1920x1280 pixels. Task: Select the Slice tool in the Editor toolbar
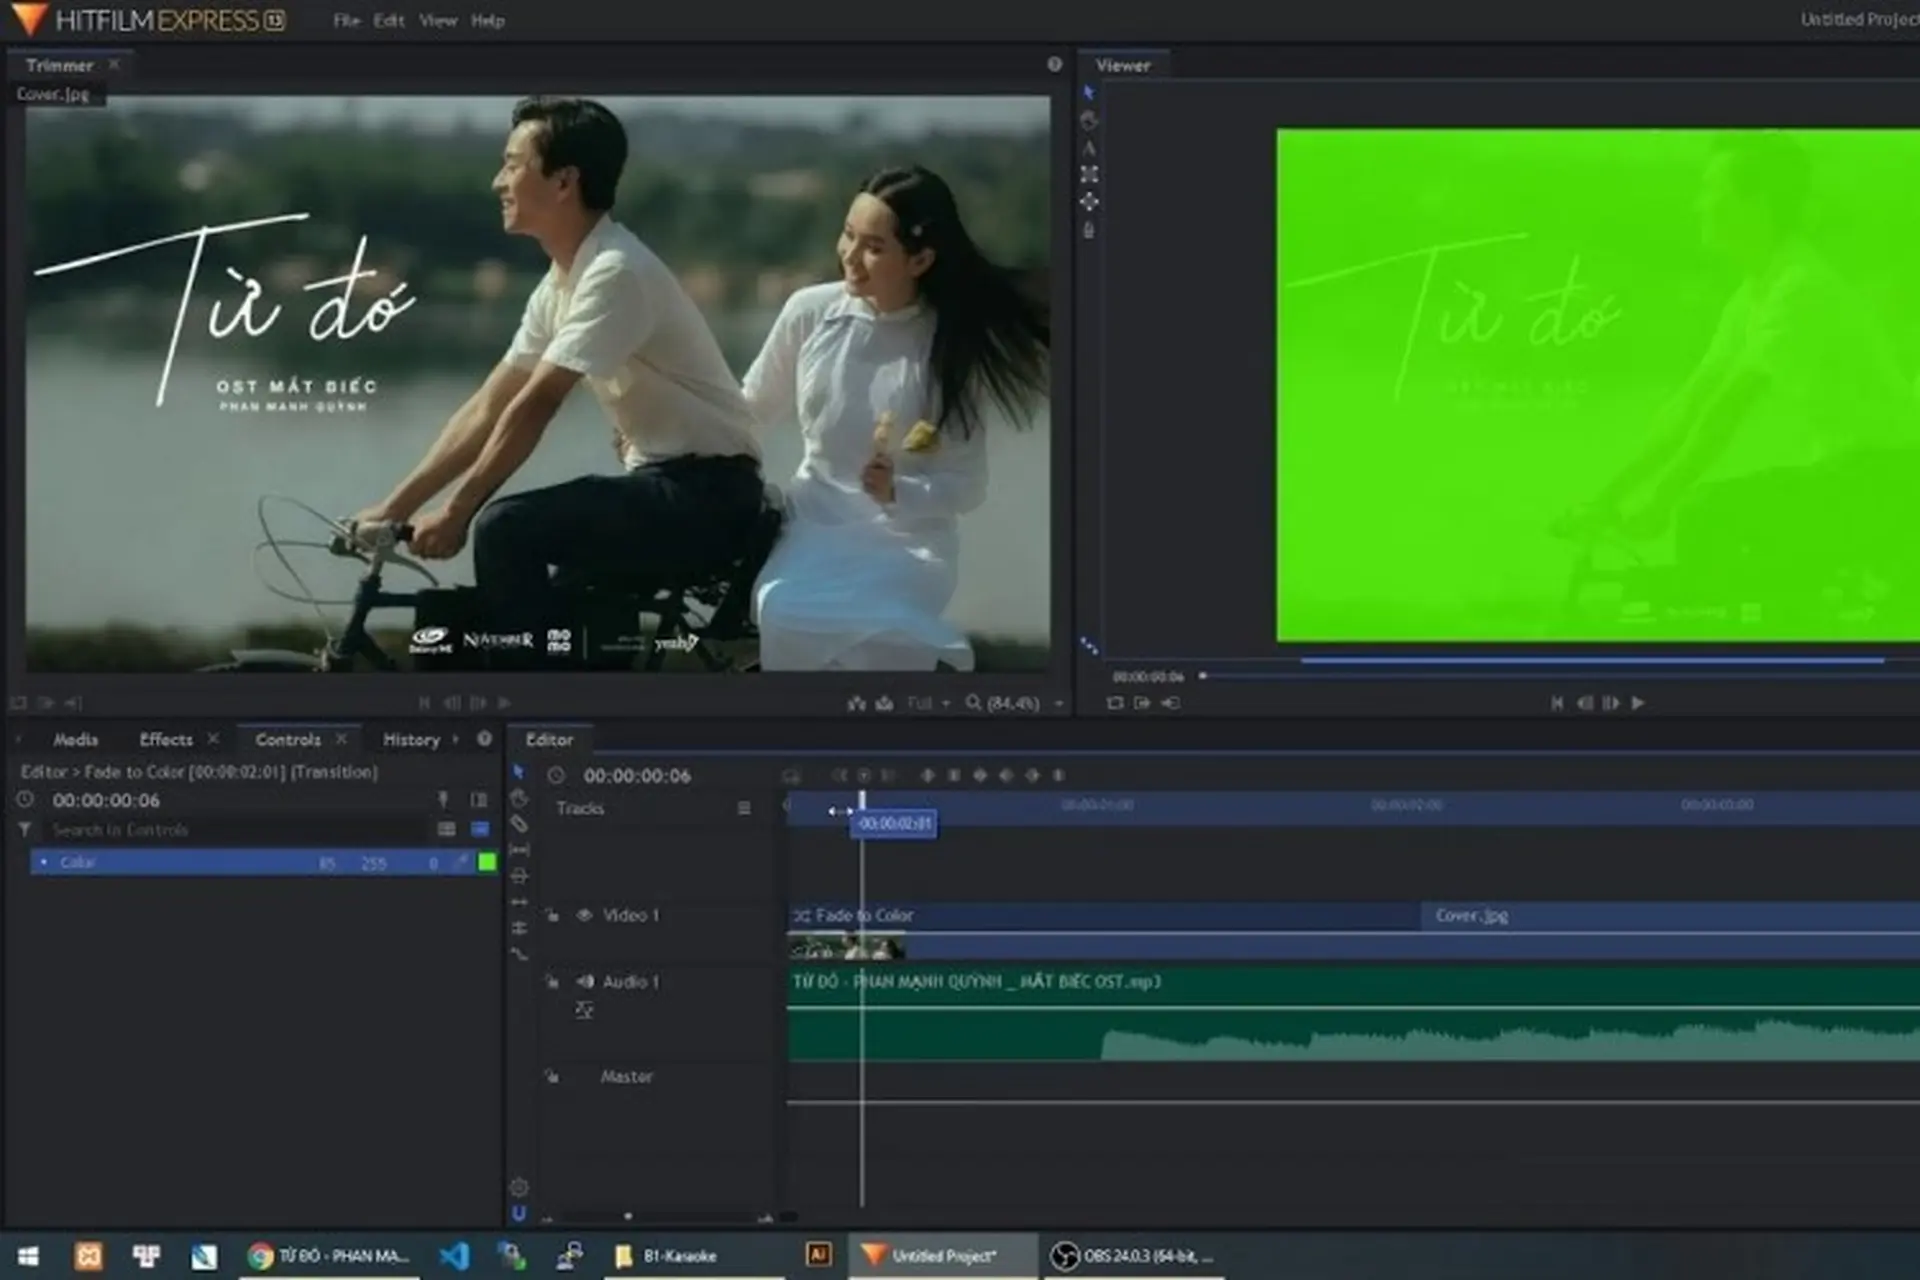click(519, 824)
